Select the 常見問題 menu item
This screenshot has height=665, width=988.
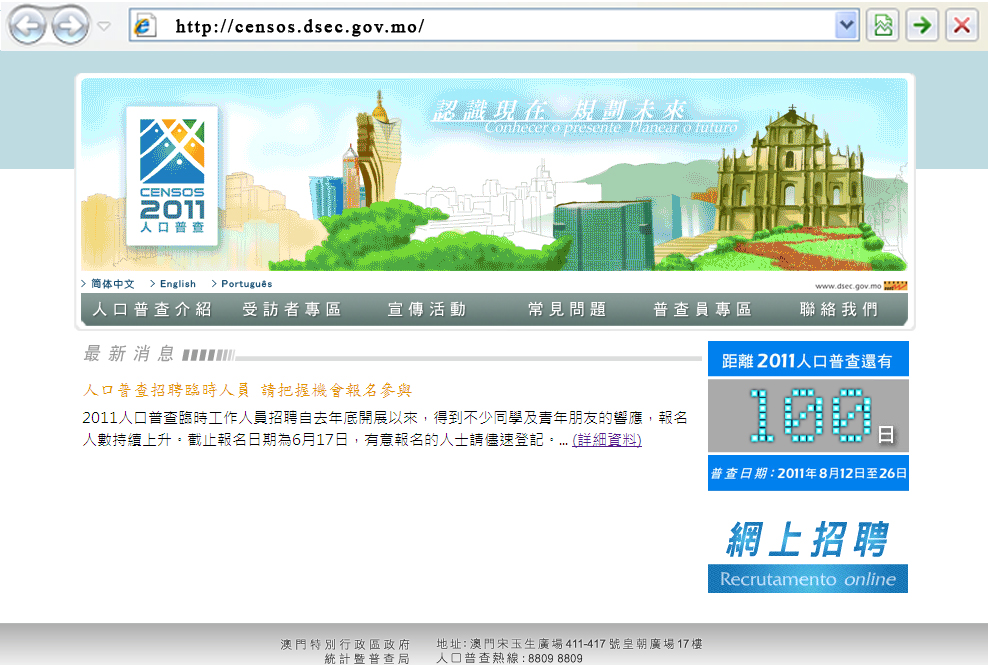567,310
